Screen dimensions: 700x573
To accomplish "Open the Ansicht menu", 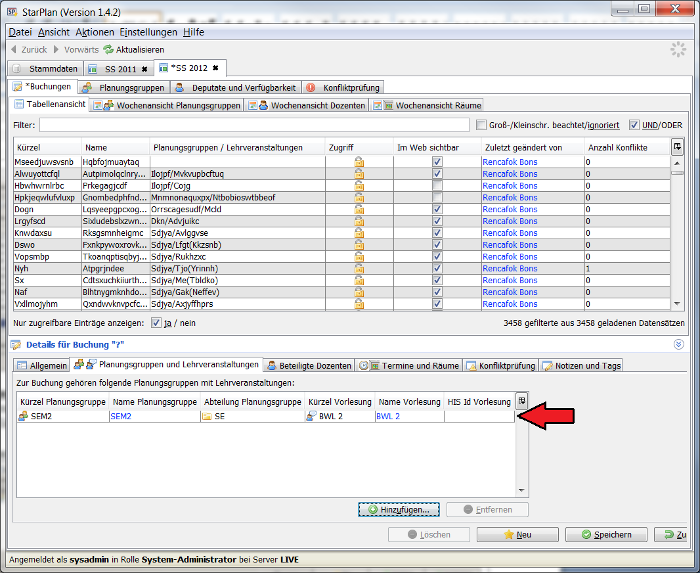I will [x=54, y=32].
